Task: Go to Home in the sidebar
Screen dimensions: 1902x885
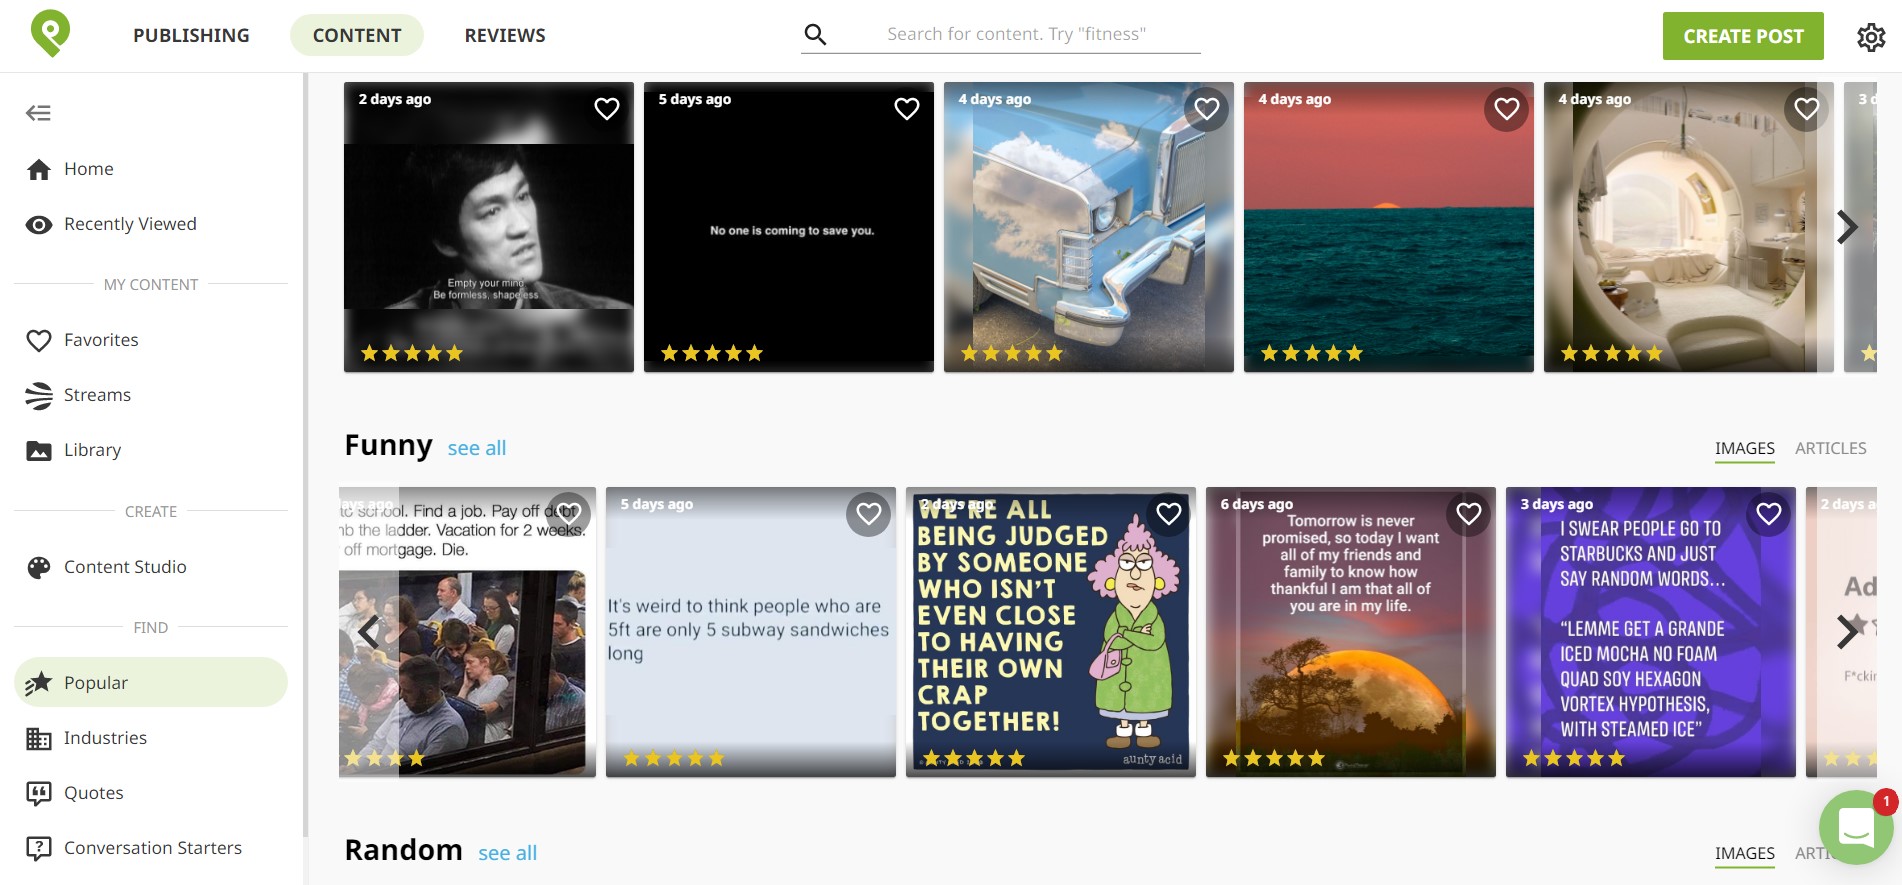Action: point(151,169)
